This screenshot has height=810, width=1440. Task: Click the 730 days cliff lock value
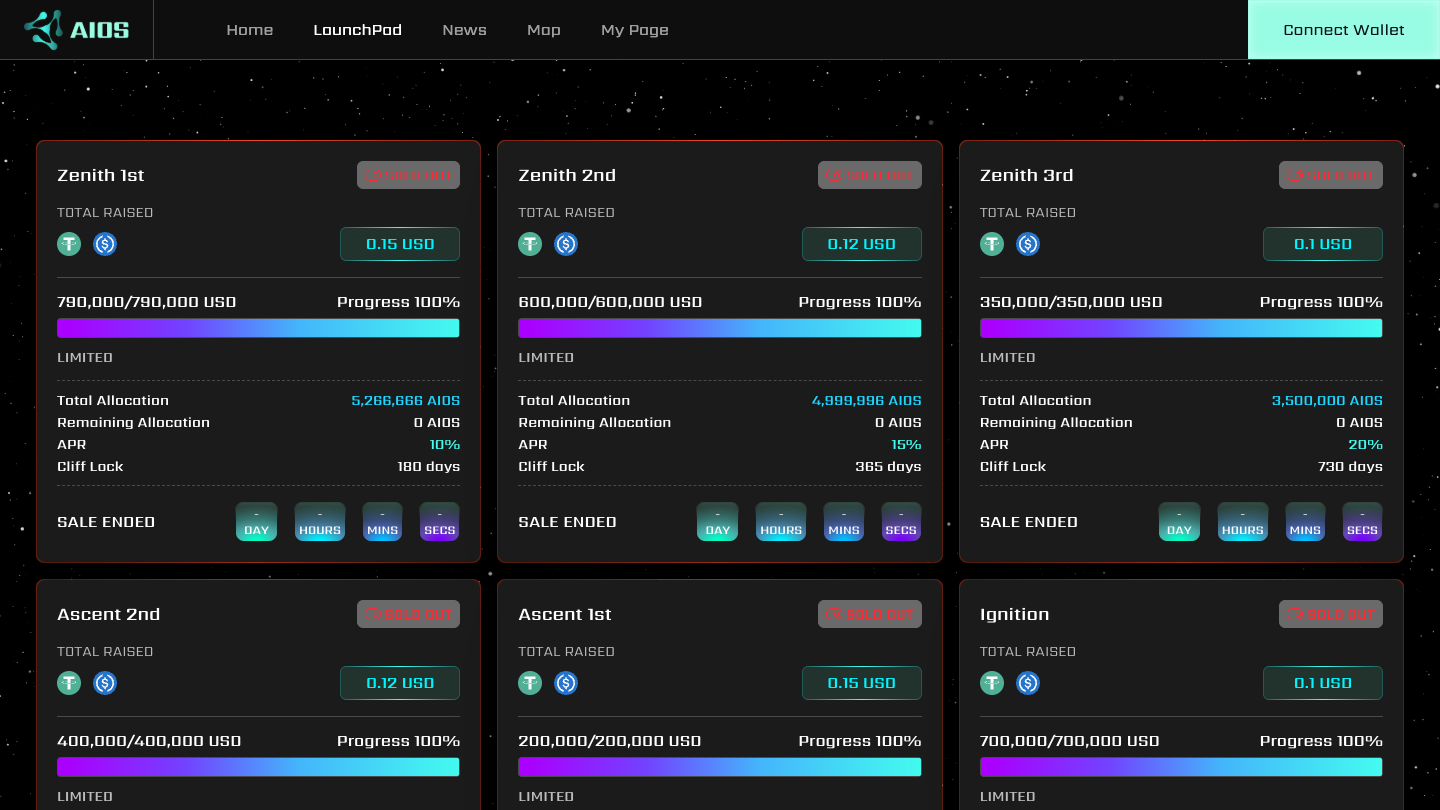(x=1350, y=466)
